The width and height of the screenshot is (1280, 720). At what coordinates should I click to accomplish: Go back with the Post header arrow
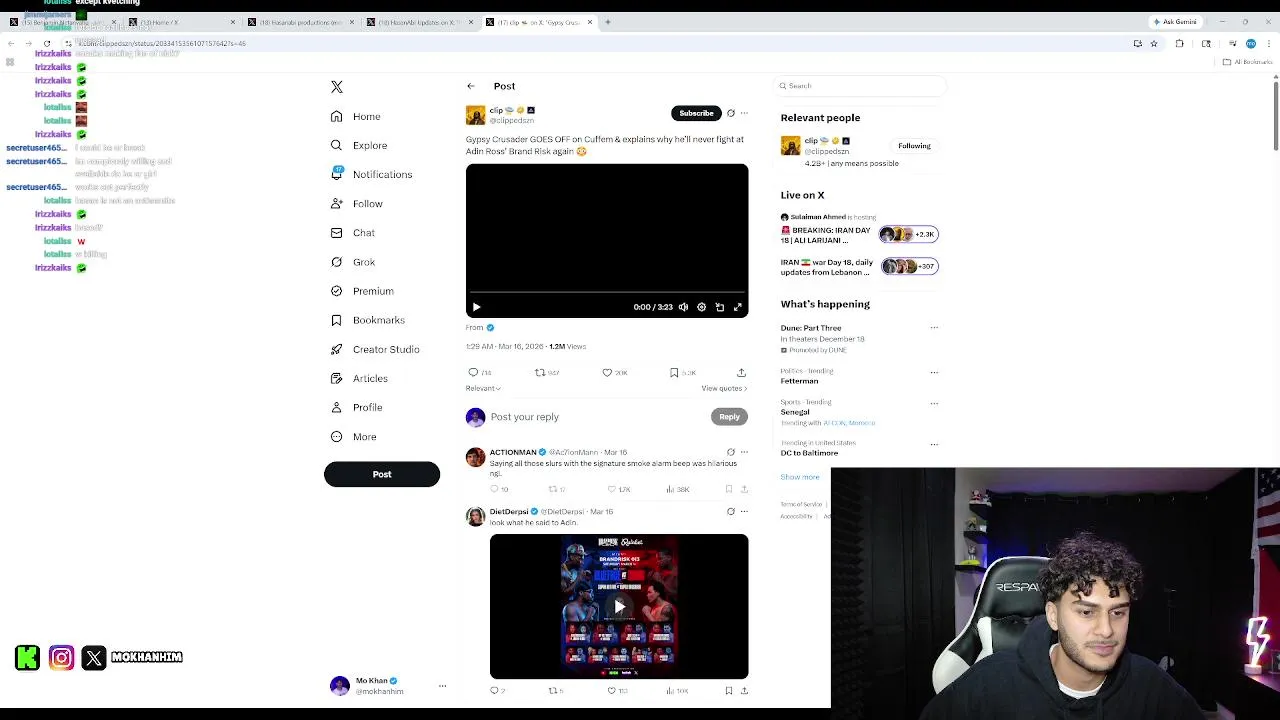(x=471, y=86)
